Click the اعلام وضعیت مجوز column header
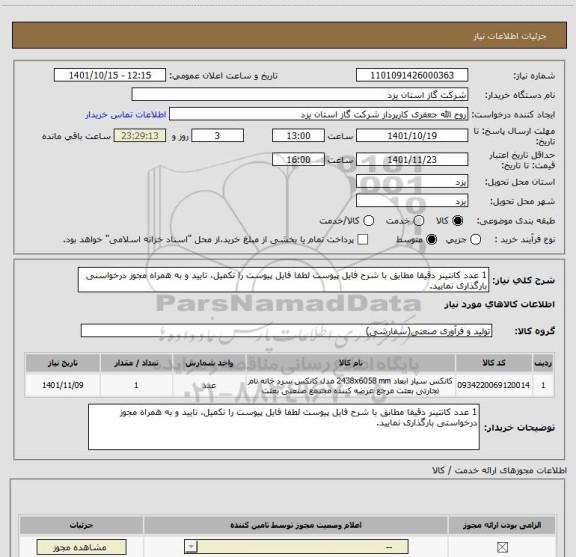 (296, 525)
